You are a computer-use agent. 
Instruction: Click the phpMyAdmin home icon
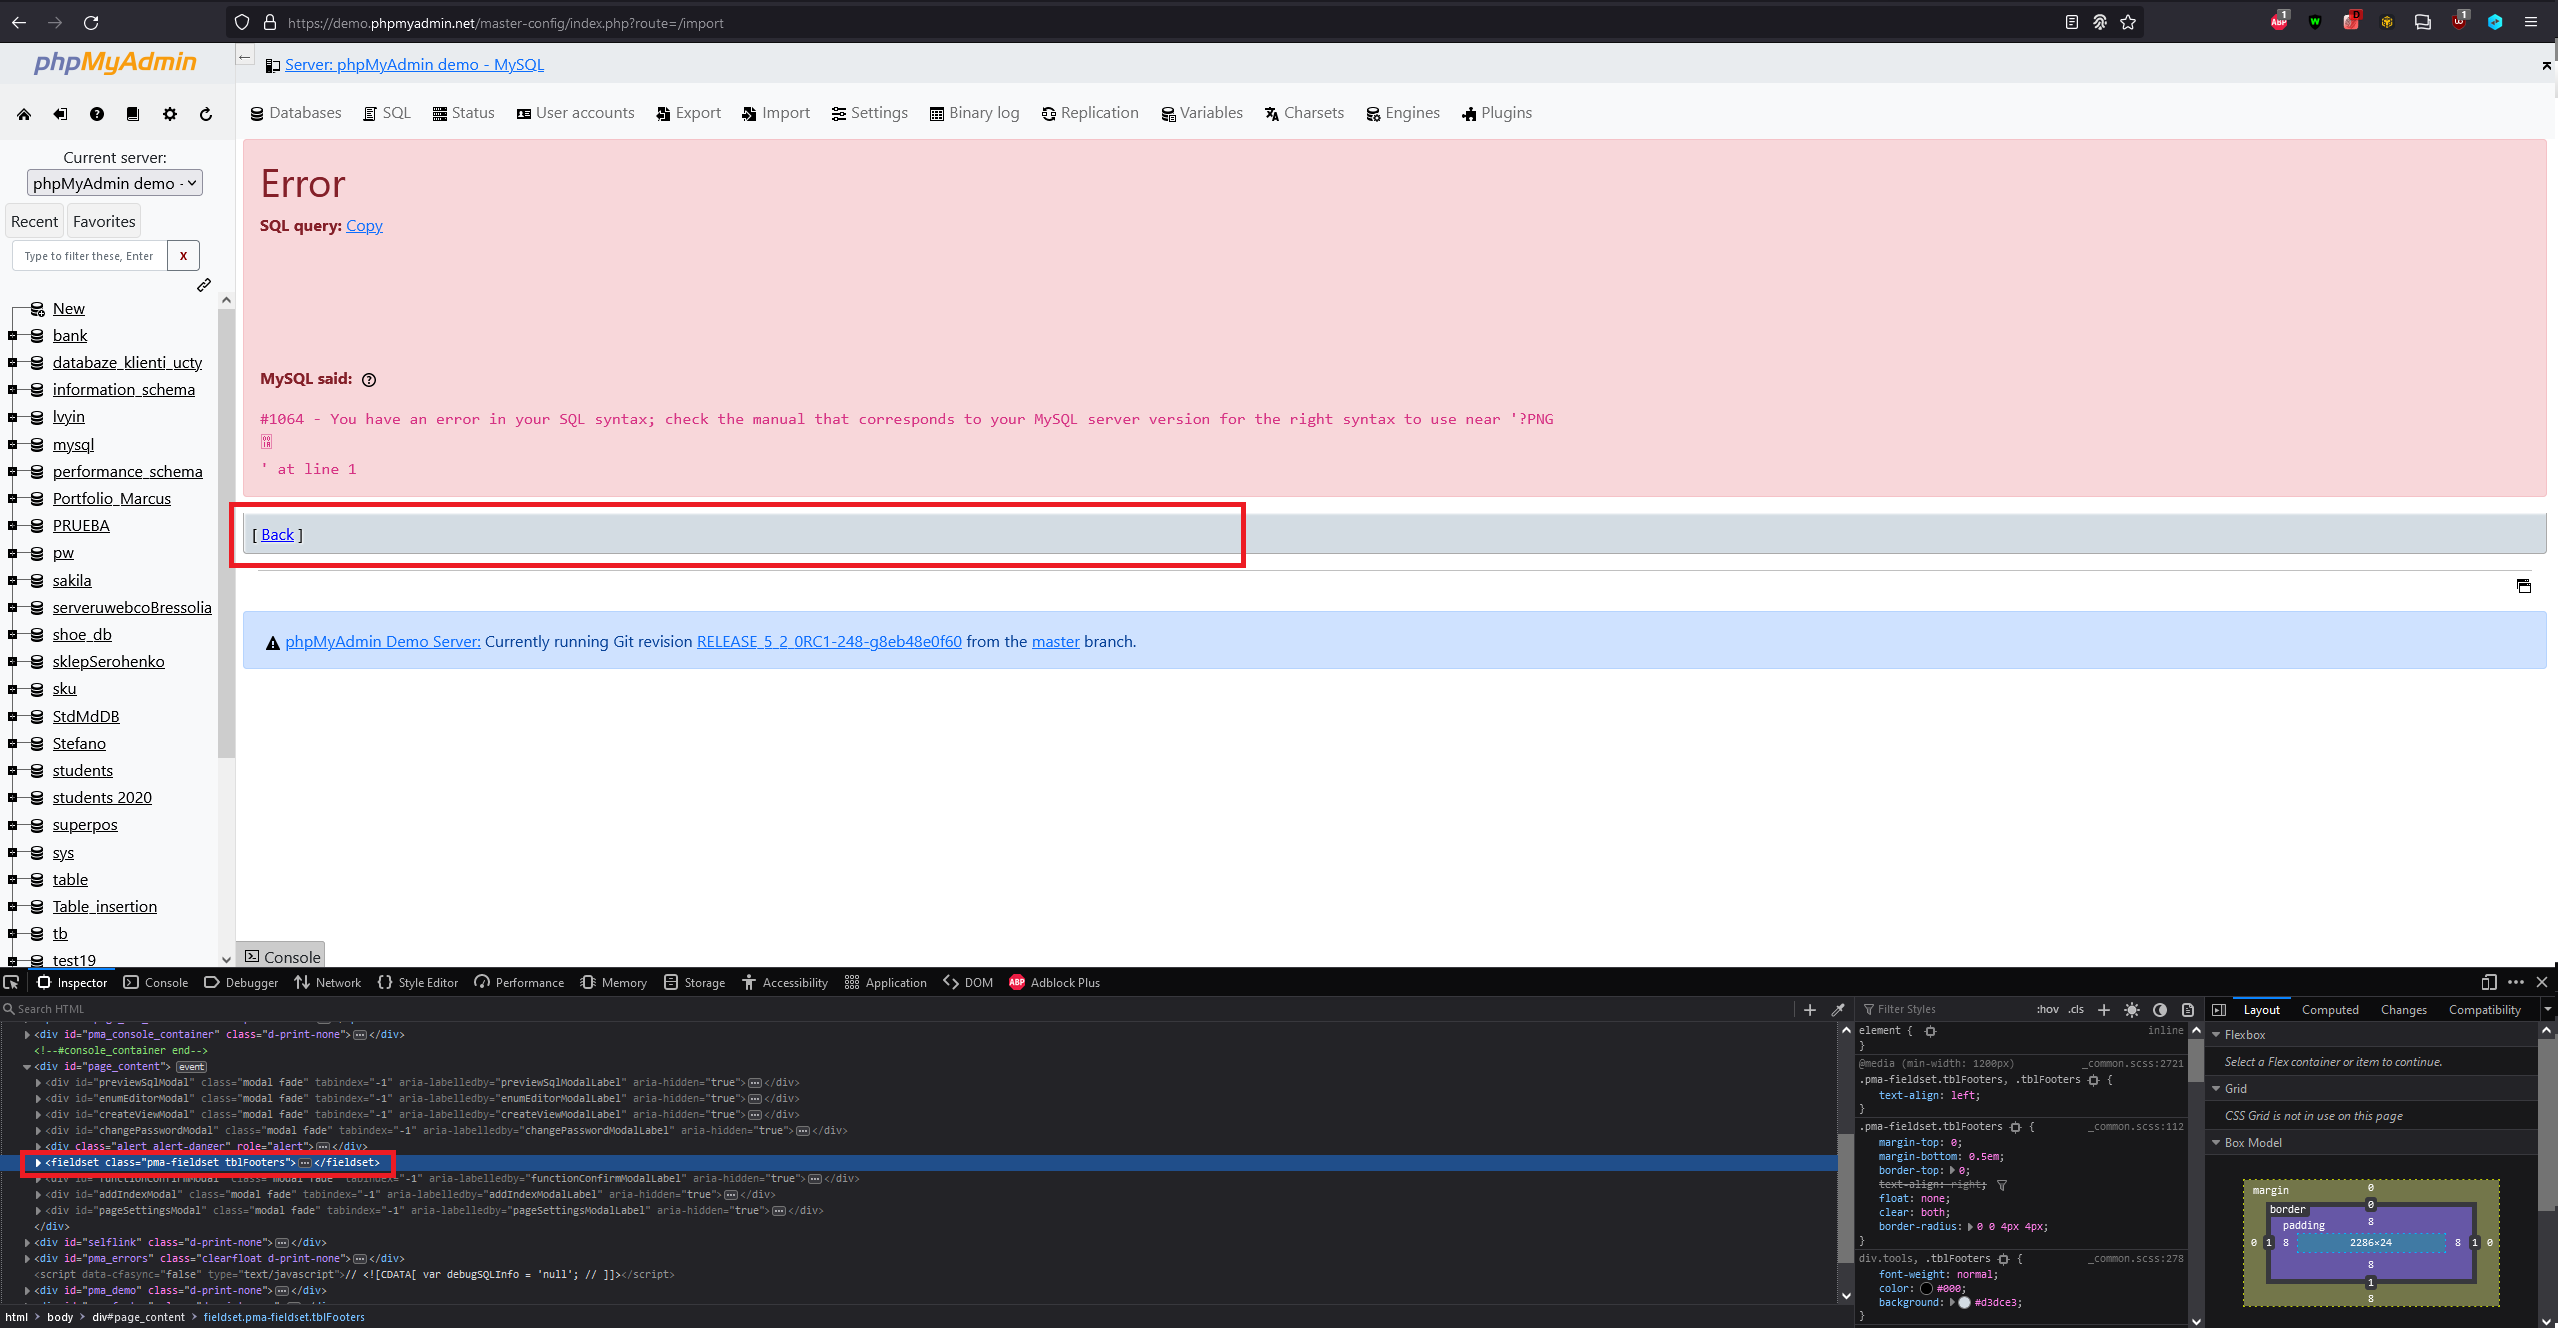[x=24, y=114]
